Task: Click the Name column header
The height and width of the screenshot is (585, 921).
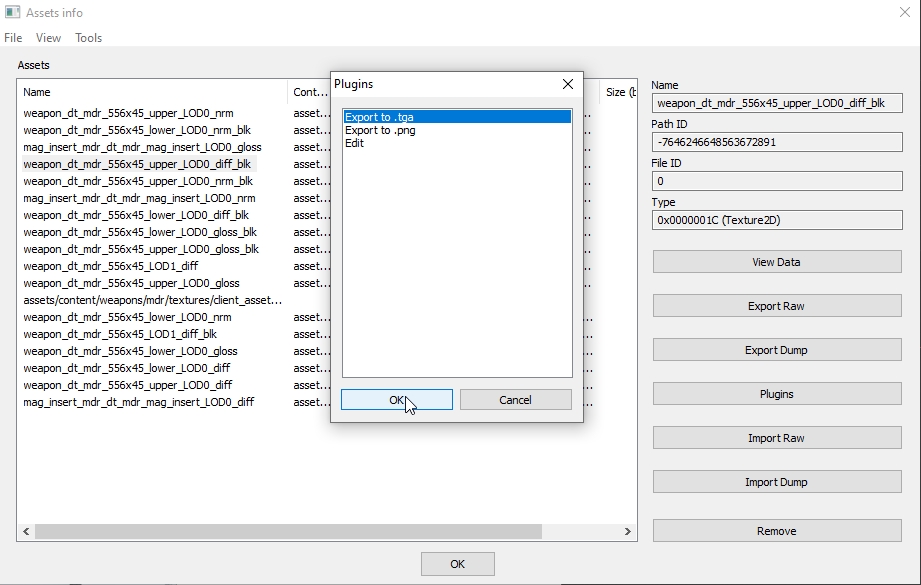Action: pyautogui.click(x=150, y=92)
